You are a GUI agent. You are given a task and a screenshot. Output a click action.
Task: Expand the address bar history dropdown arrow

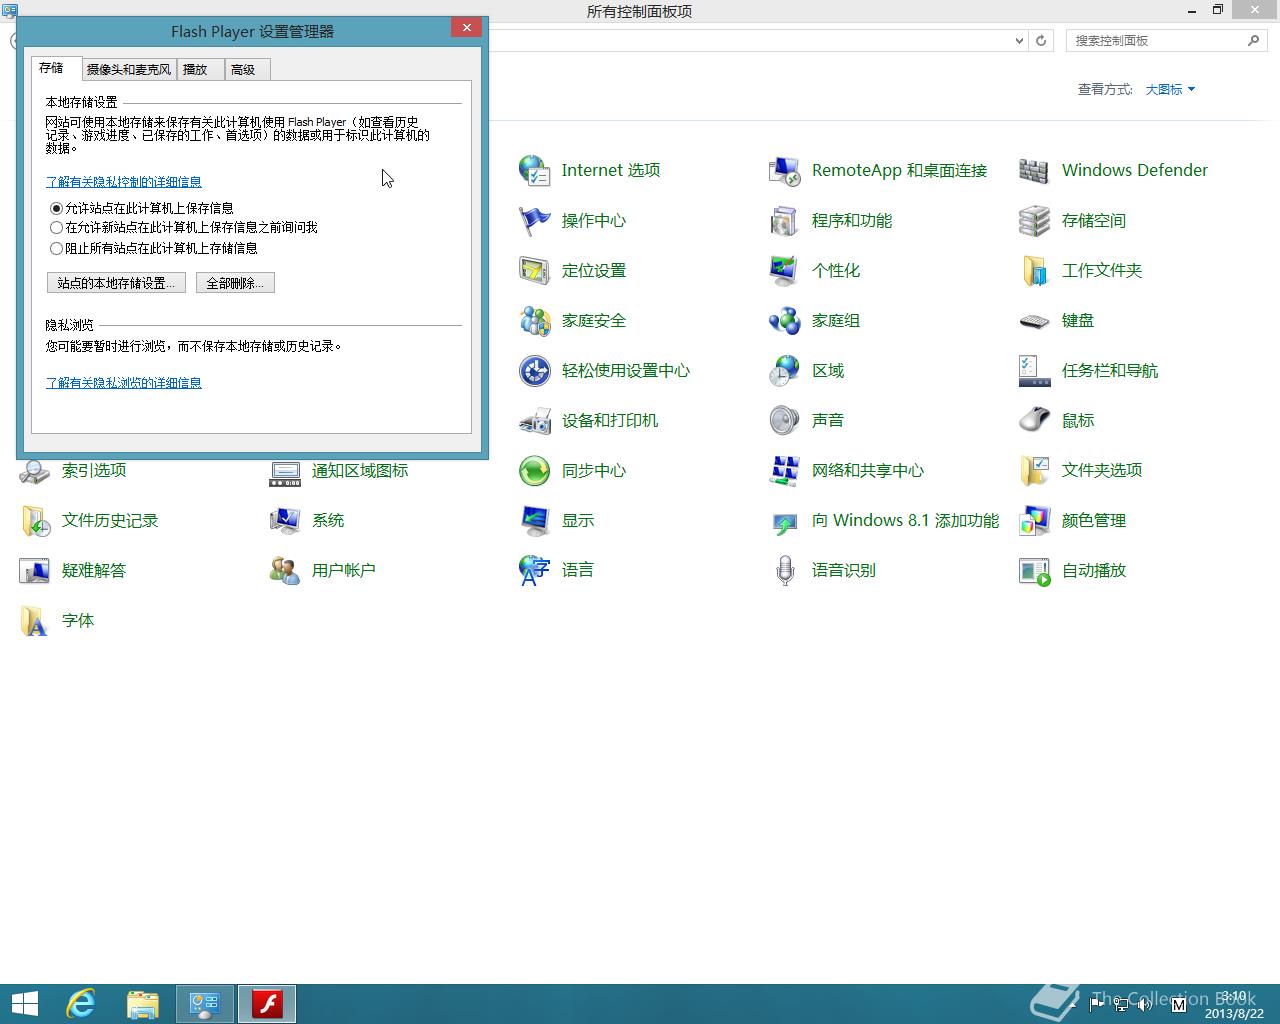click(x=1019, y=41)
